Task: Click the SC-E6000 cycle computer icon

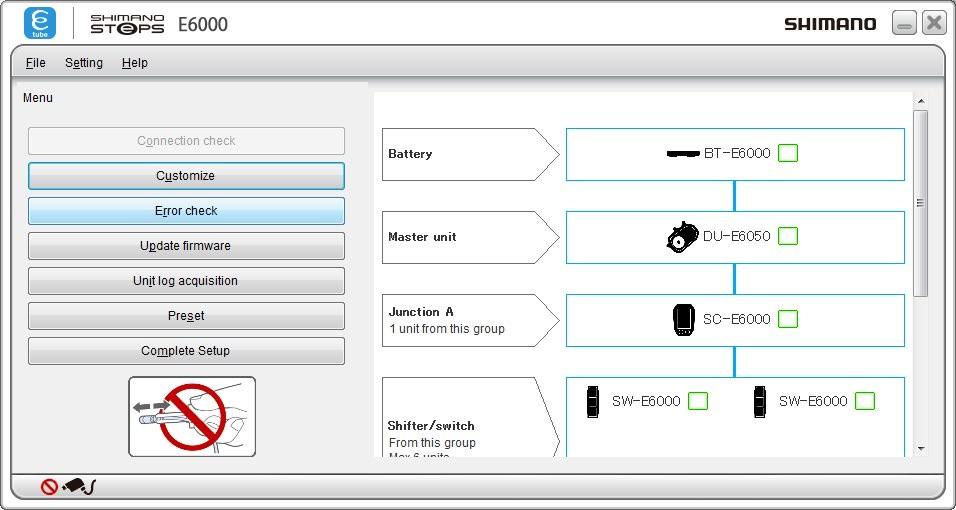Action: pos(683,320)
